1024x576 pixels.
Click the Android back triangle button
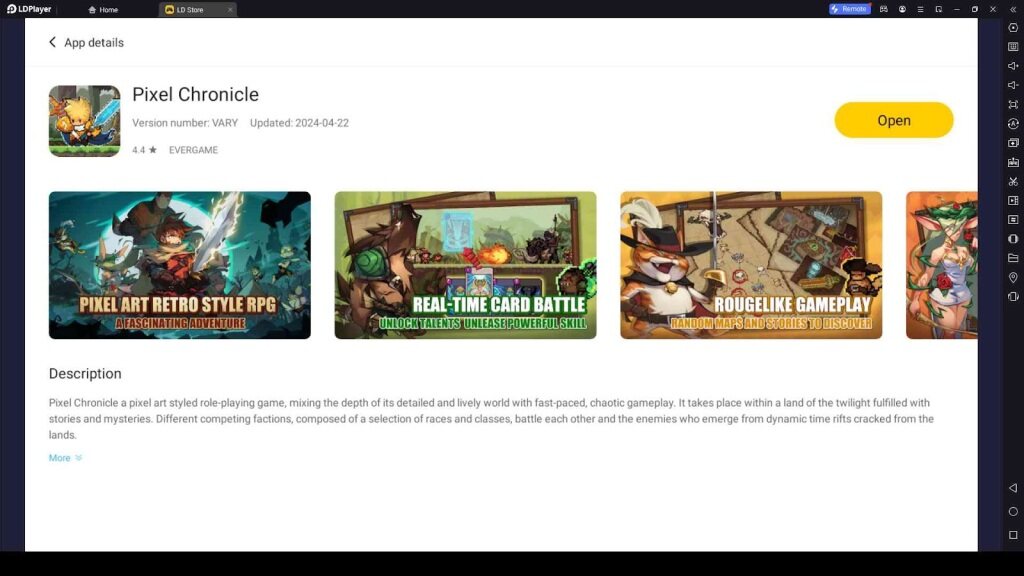tap(1013, 488)
